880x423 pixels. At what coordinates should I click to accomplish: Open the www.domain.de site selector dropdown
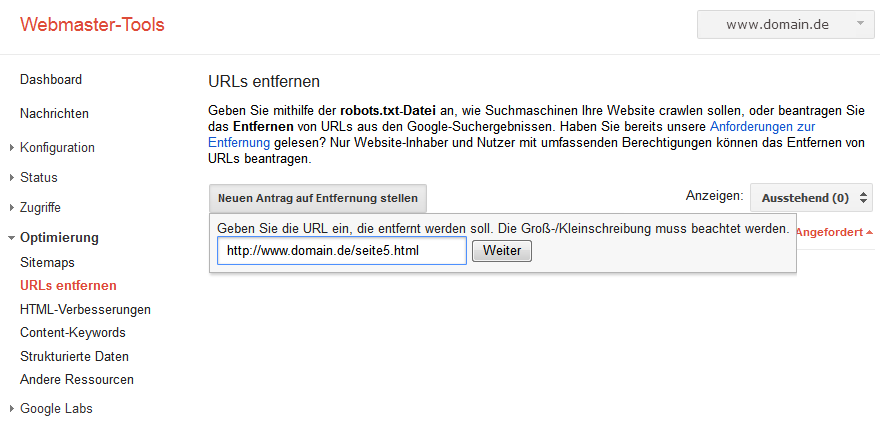point(785,24)
